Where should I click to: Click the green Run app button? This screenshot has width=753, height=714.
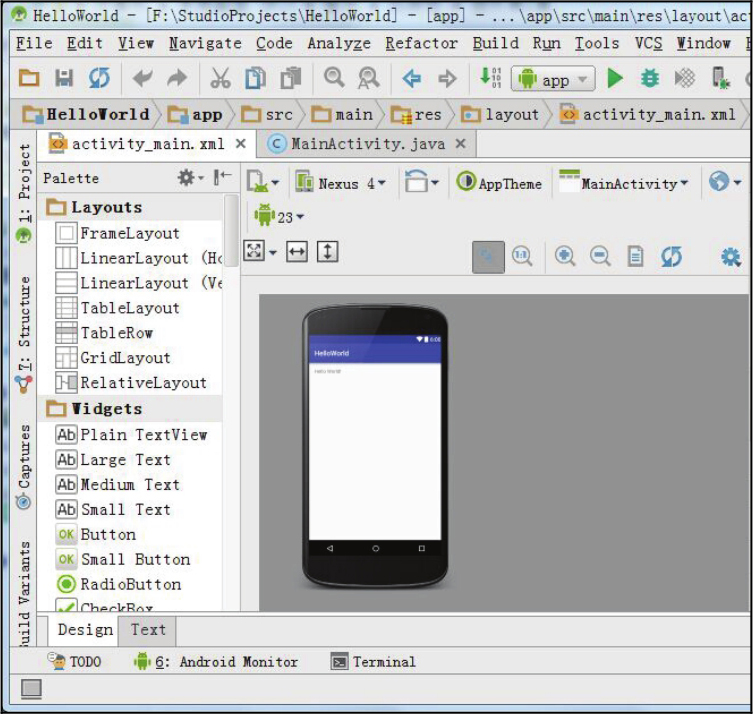point(615,78)
